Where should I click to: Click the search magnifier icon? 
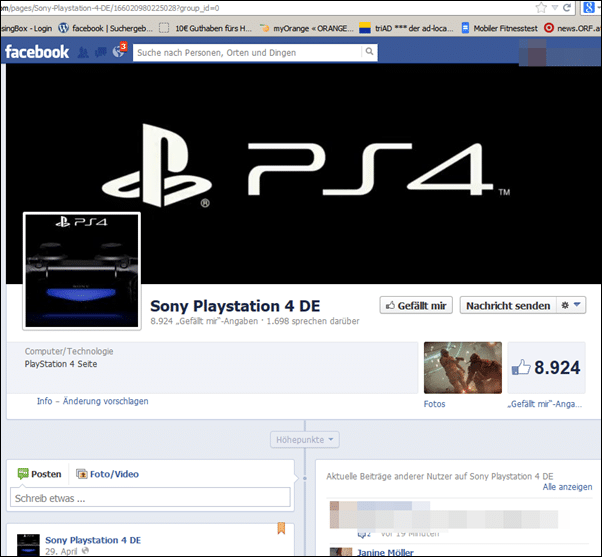point(369,51)
